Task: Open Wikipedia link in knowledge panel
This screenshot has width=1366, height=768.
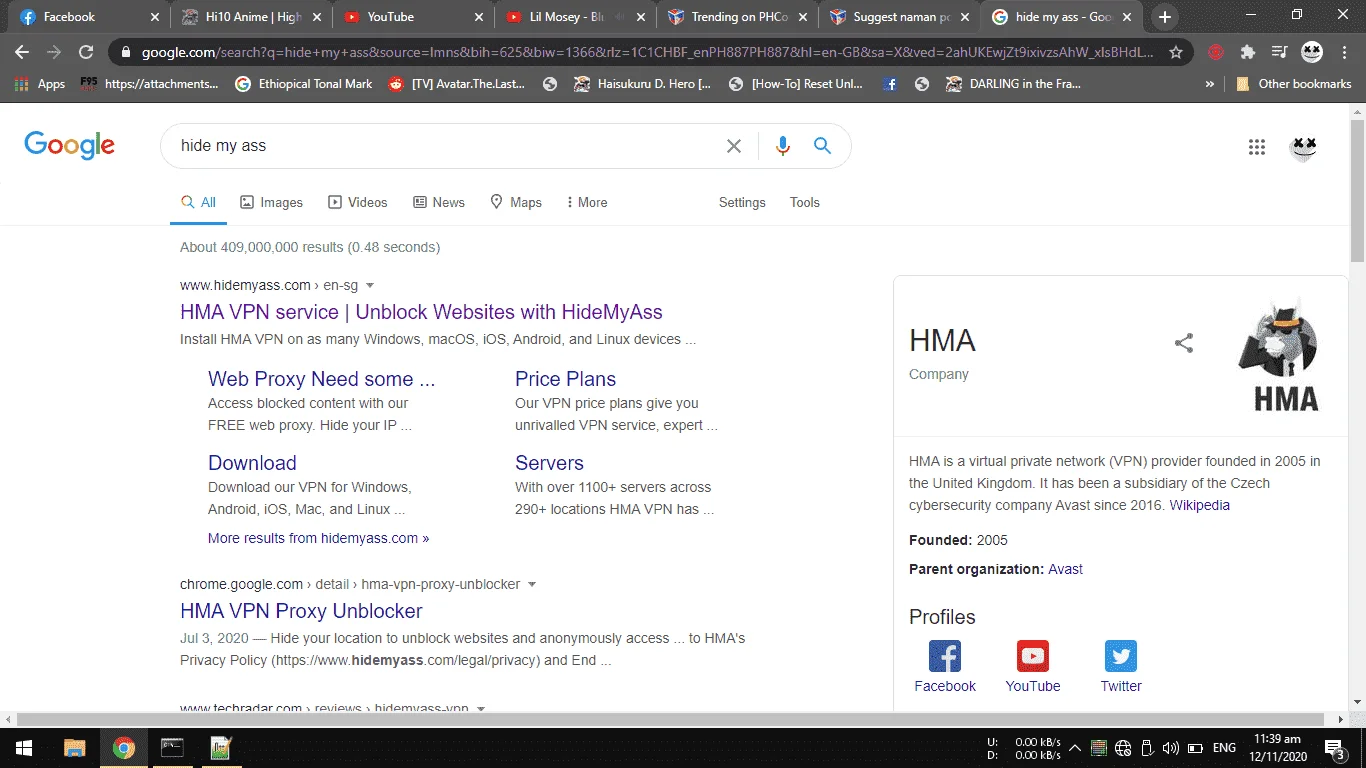Action: click(1199, 505)
